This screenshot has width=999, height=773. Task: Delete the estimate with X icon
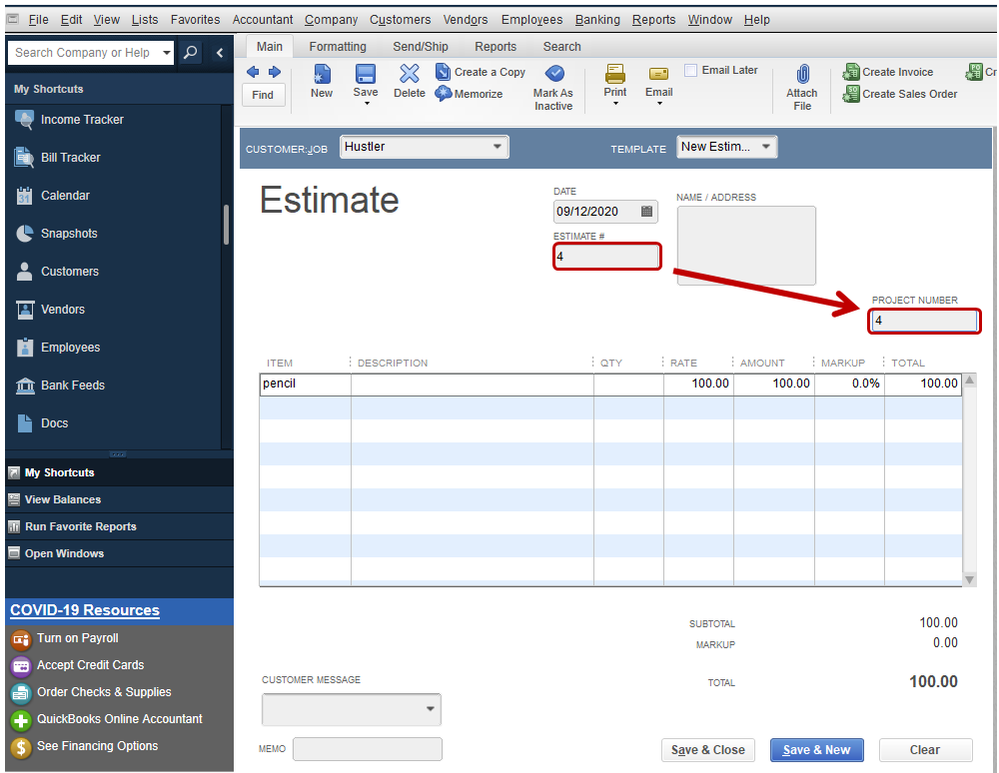coord(409,73)
